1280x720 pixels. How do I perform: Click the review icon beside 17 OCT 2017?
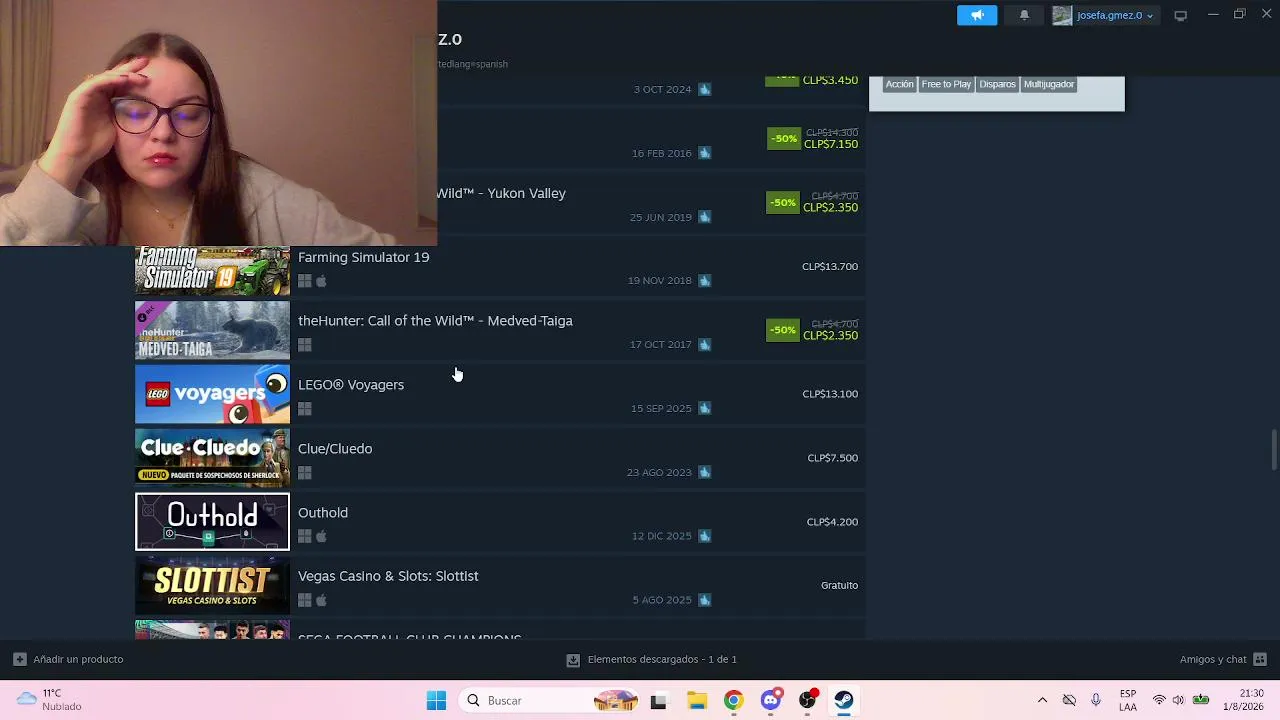705,345
